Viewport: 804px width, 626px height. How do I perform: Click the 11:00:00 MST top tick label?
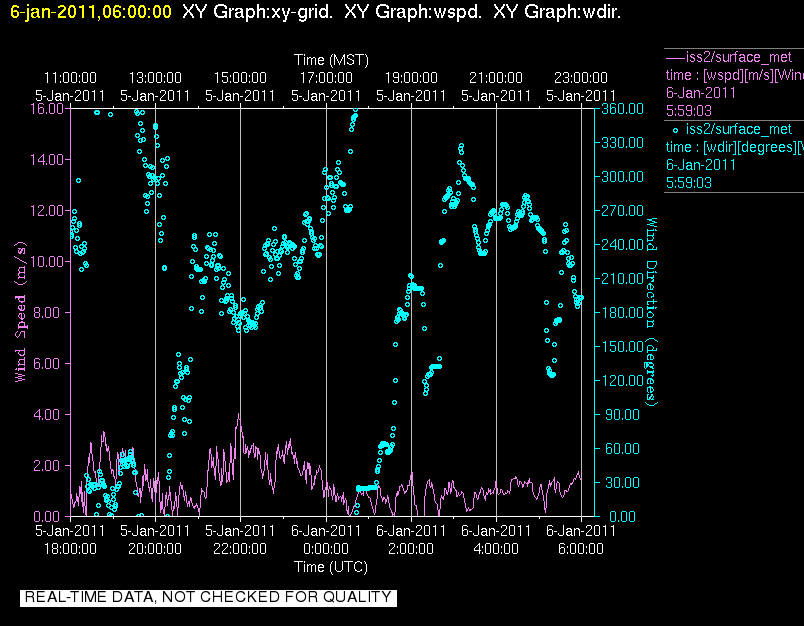70,78
